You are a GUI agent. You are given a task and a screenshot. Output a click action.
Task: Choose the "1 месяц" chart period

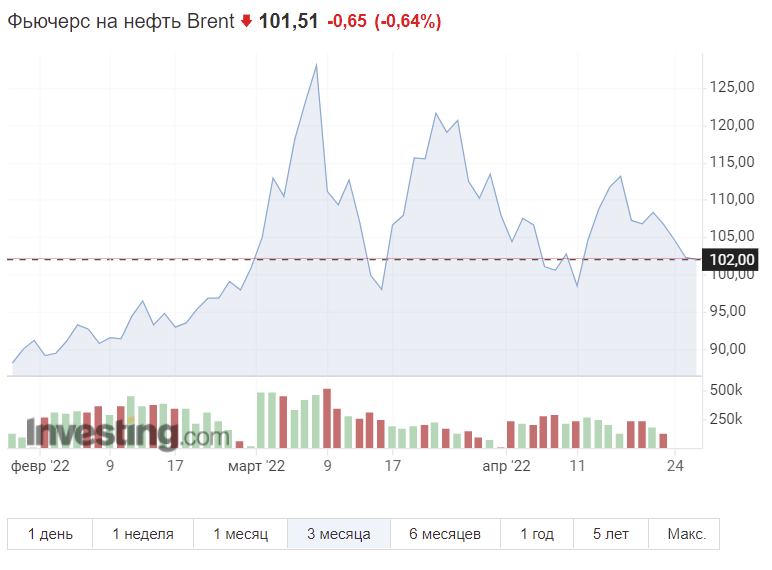coord(240,534)
